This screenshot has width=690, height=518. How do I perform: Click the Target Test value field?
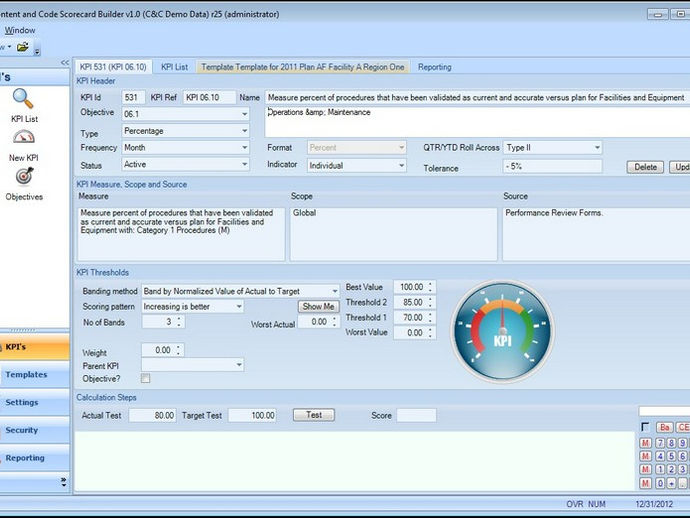[x=252, y=415]
